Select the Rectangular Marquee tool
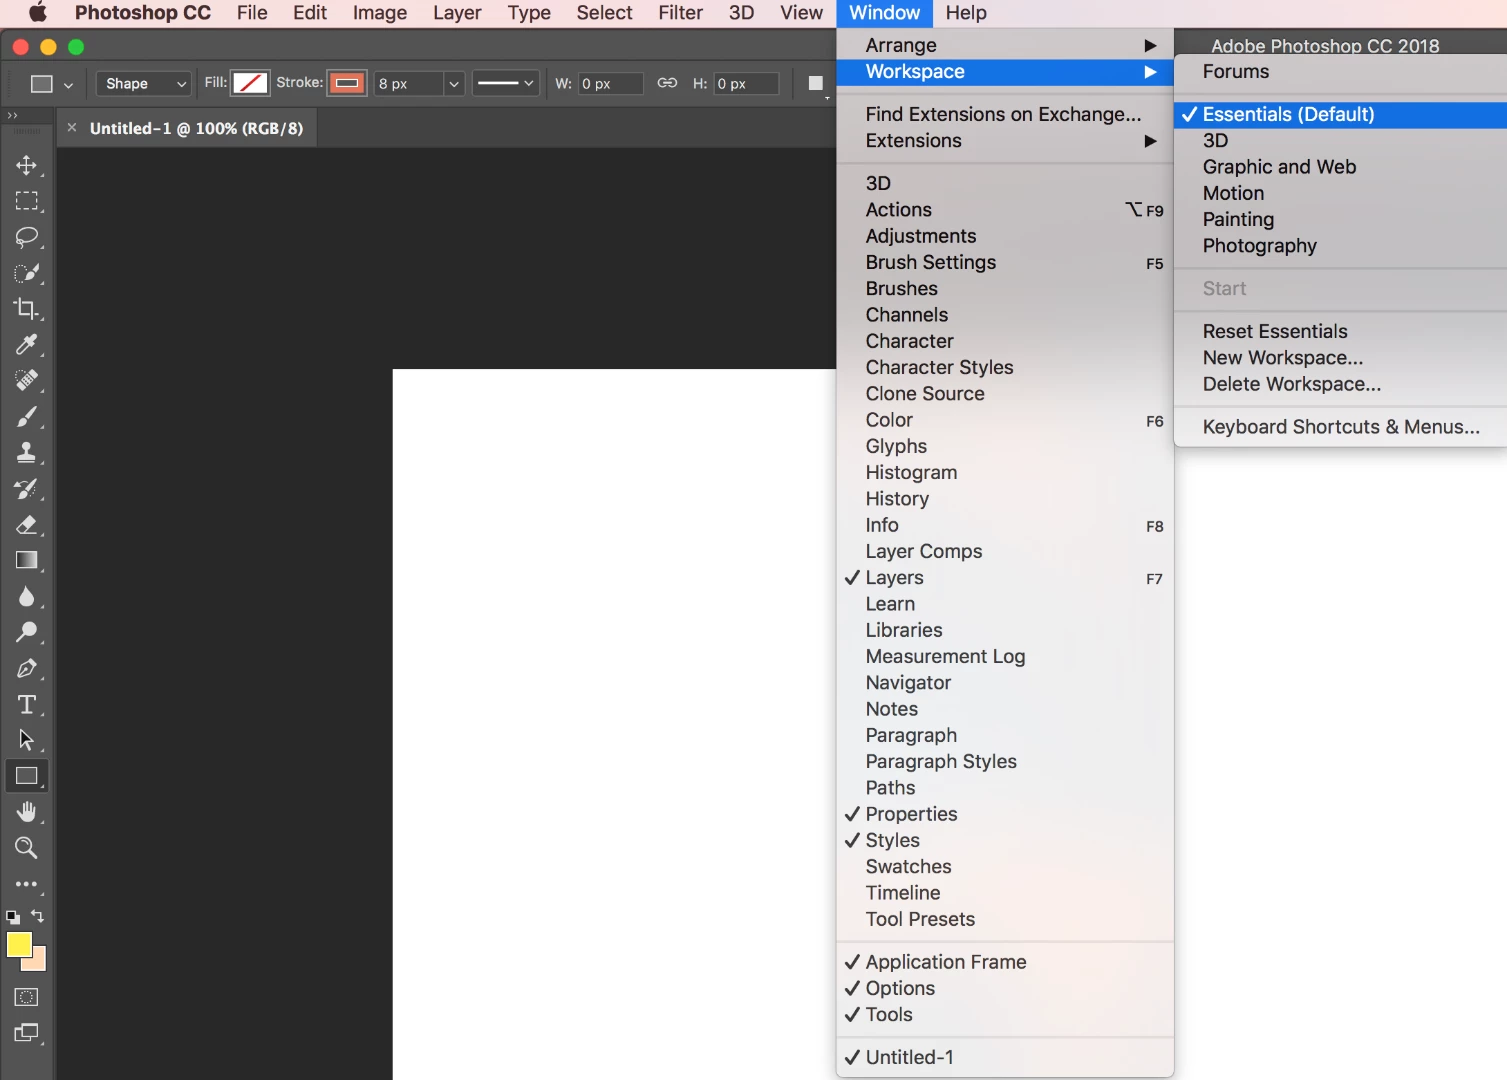 tap(27, 201)
